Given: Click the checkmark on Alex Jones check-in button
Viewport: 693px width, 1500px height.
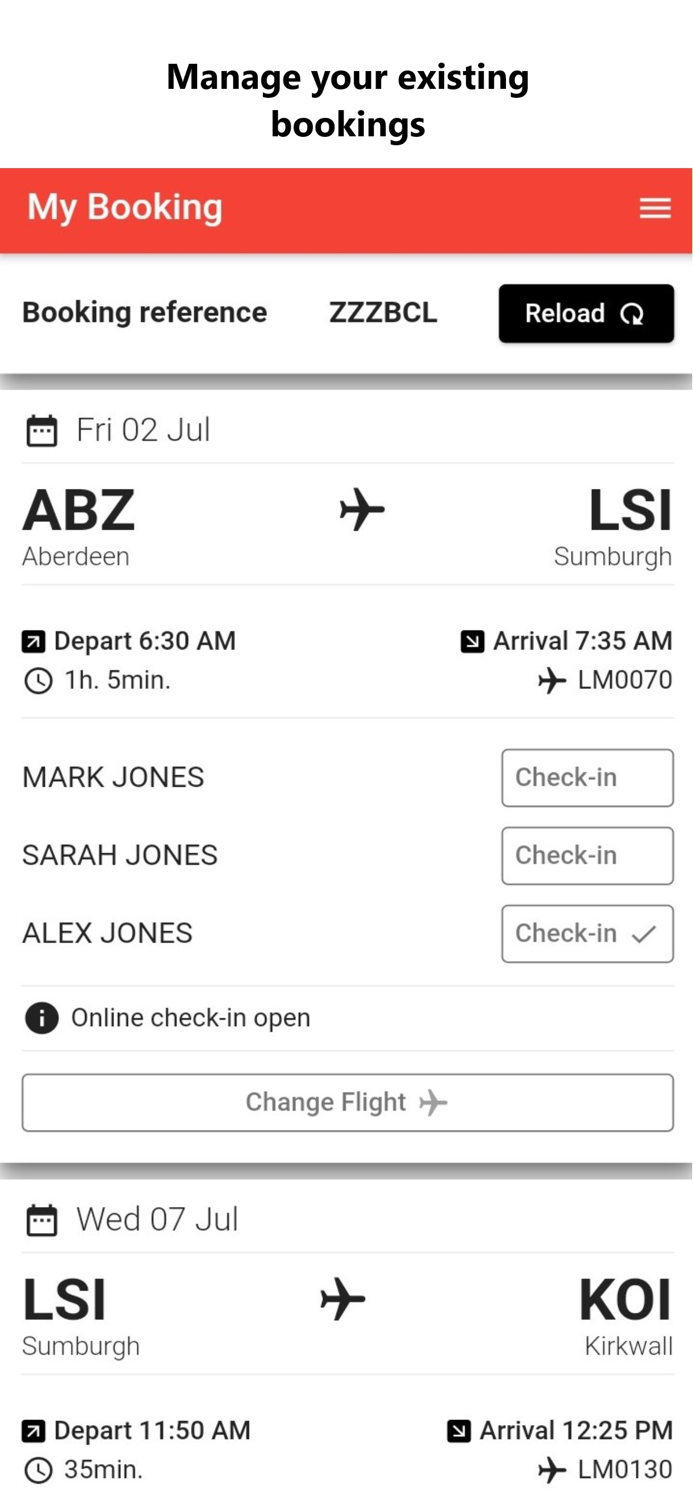Looking at the screenshot, I should [x=644, y=932].
